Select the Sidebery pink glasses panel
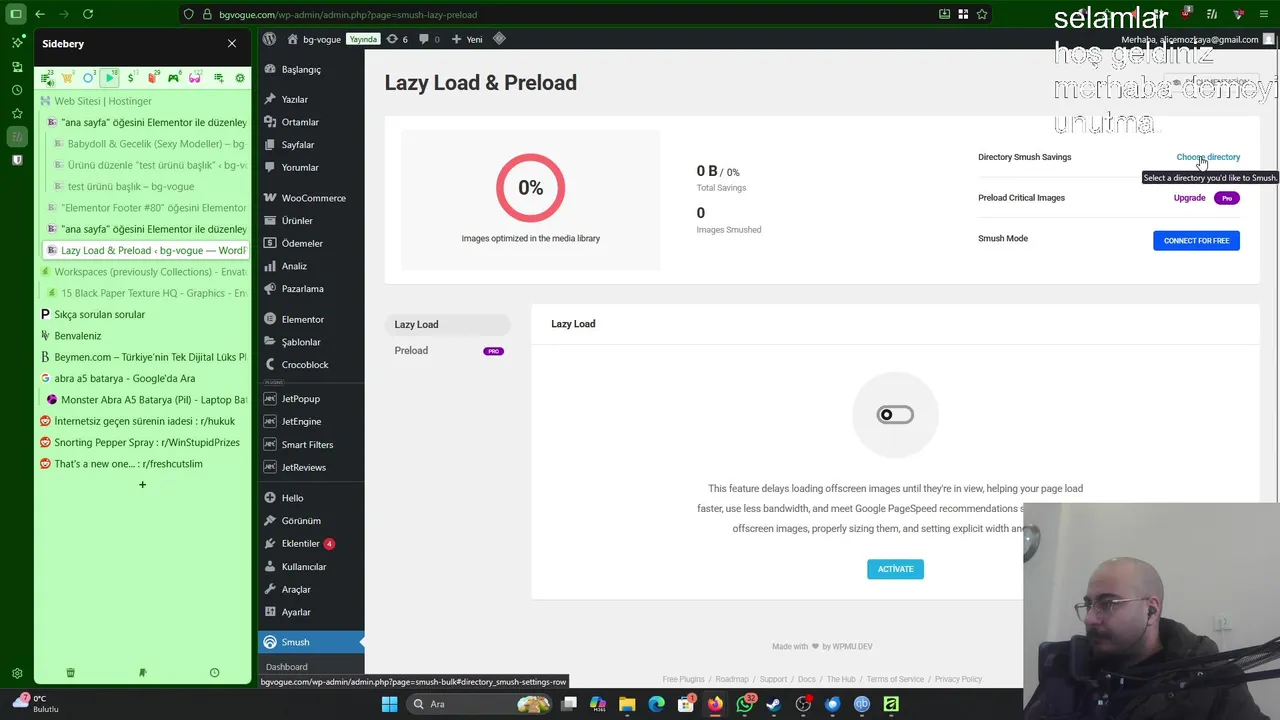1280x720 pixels. point(195,78)
